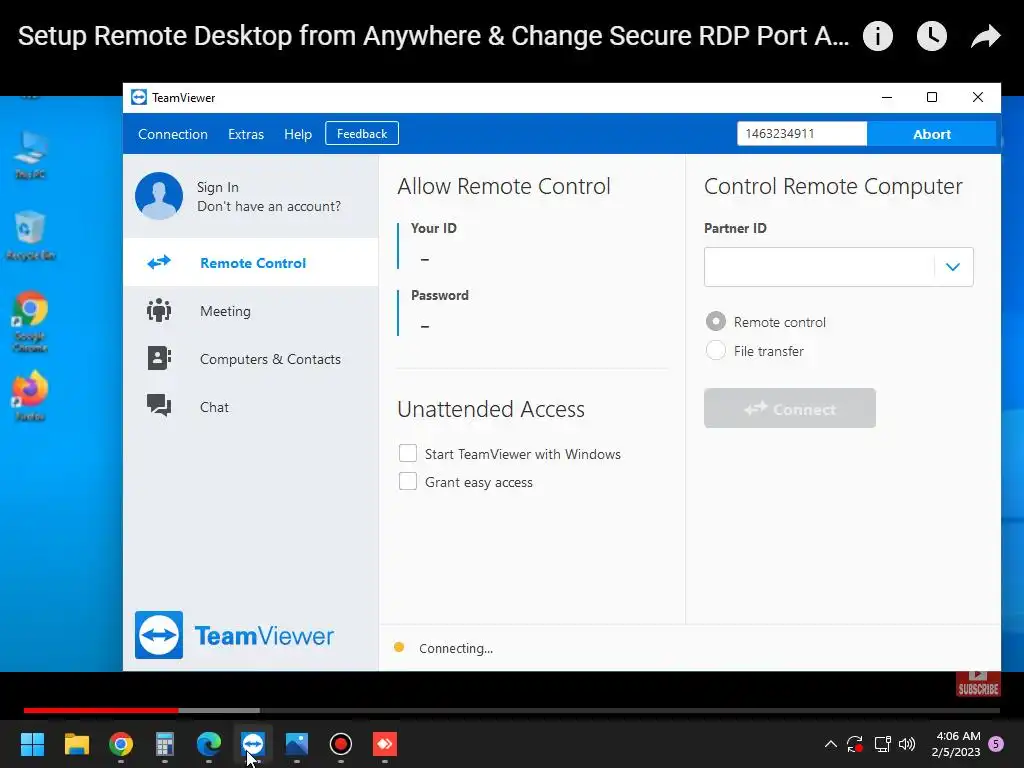Switch to the Chat tab
Screen dimensions: 1024x768
[x=251, y=406]
